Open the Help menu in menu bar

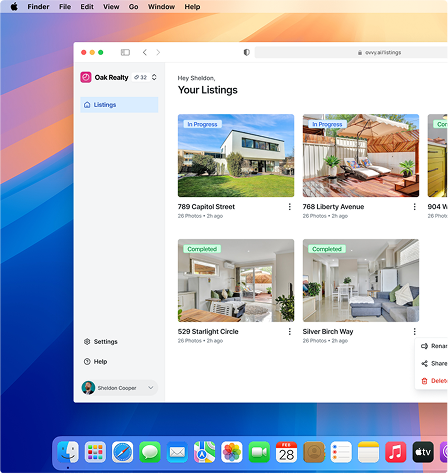coord(192,7)
